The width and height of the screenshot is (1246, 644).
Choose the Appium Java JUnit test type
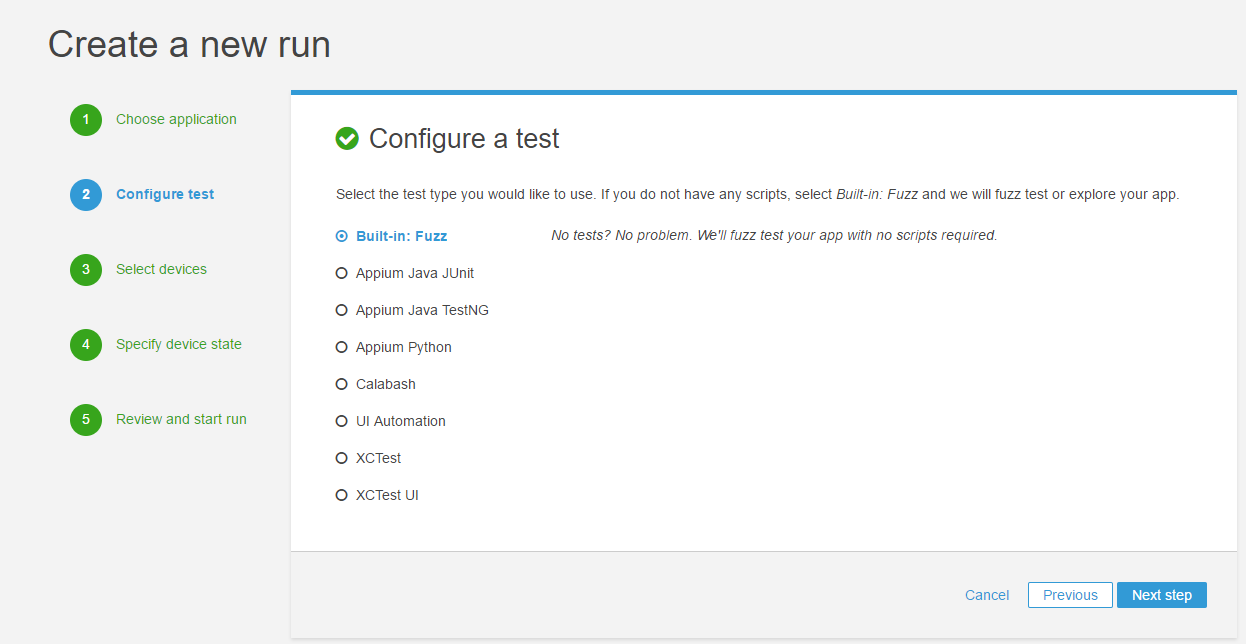click(342, 274)
